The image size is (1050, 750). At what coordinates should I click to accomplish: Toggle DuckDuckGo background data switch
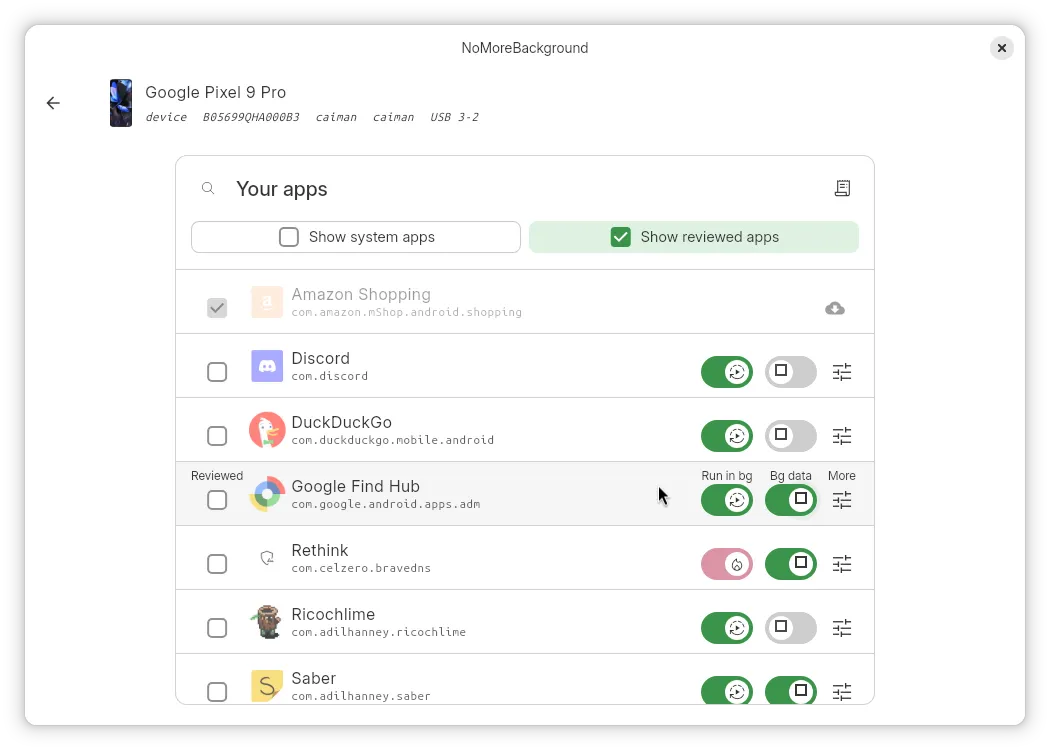pyautogui.click(x=791, y=436)
